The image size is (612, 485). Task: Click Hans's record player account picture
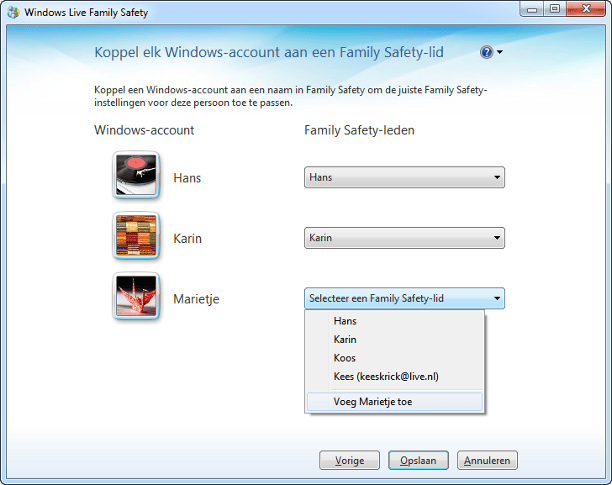click(x=136, y=175)
